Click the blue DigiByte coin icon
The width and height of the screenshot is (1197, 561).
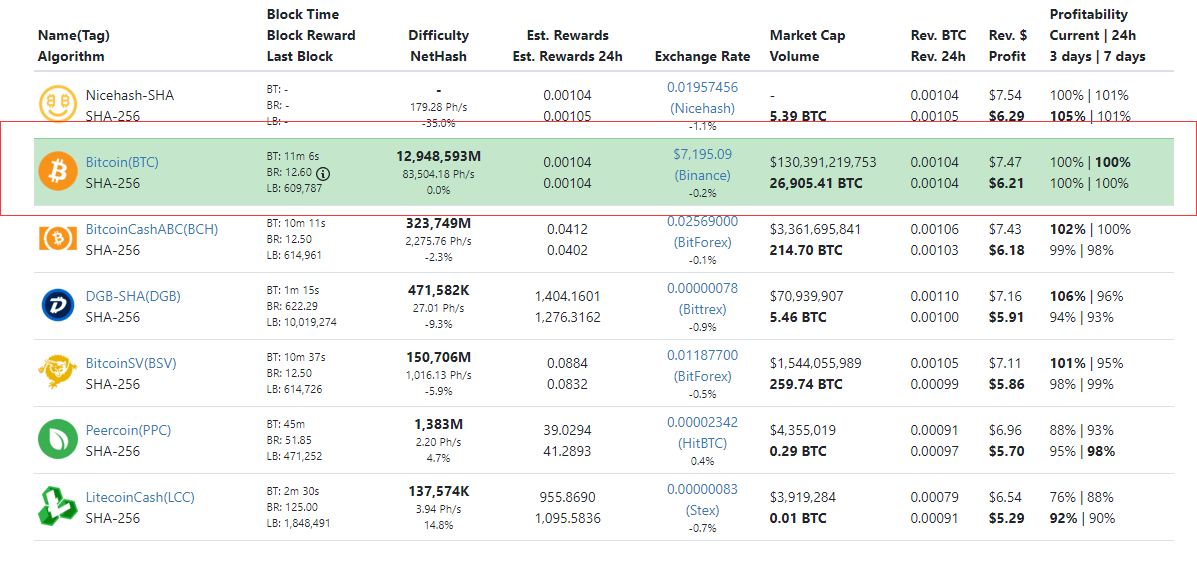[x=58, y=306]
